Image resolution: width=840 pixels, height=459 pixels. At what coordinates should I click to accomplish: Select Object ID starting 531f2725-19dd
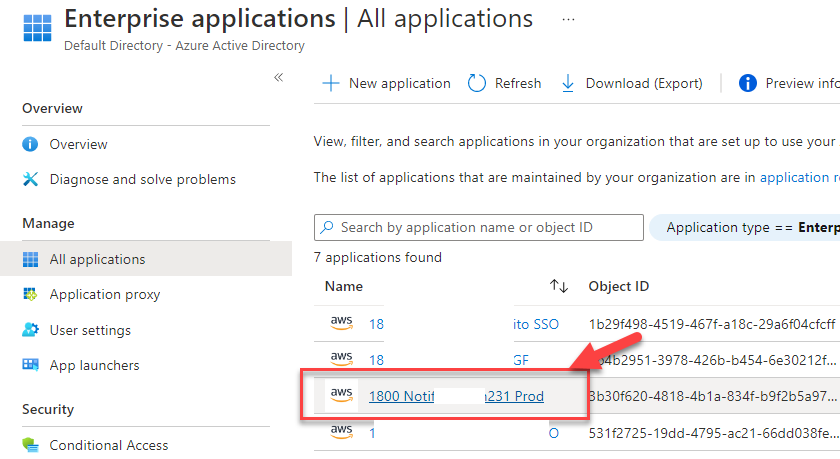click(713, 433)
